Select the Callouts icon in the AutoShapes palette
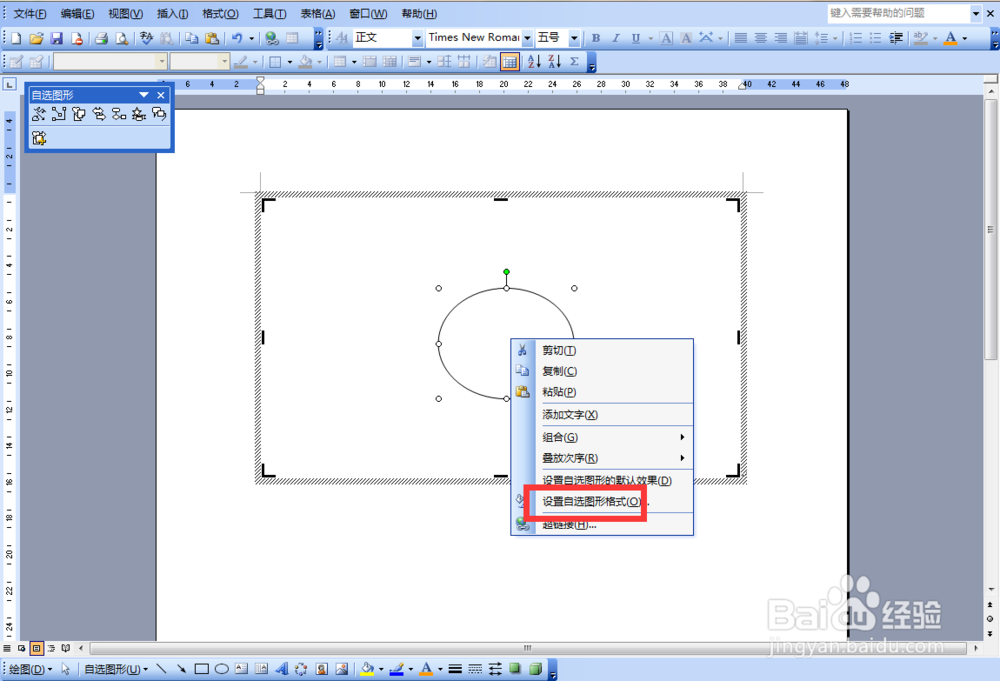This screenshot has height=681, width=1000. point(158,114)
